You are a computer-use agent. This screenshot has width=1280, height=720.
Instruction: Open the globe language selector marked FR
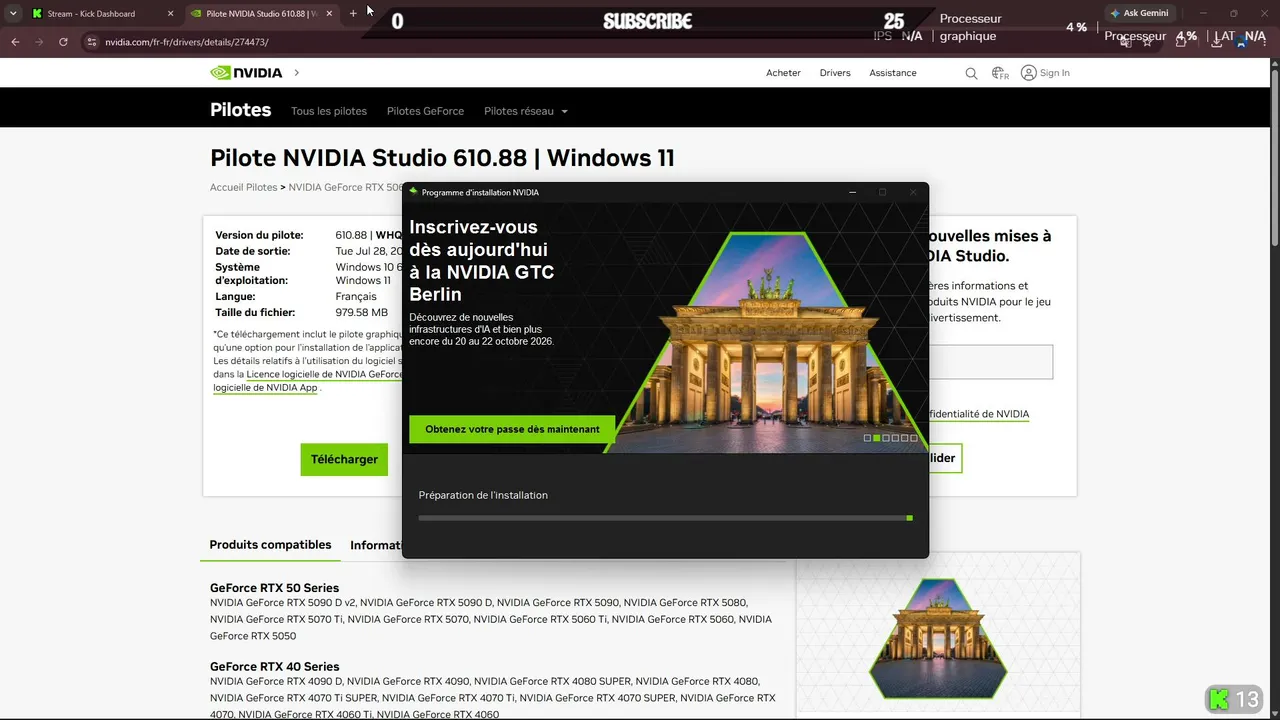(x=1000, y=73)
